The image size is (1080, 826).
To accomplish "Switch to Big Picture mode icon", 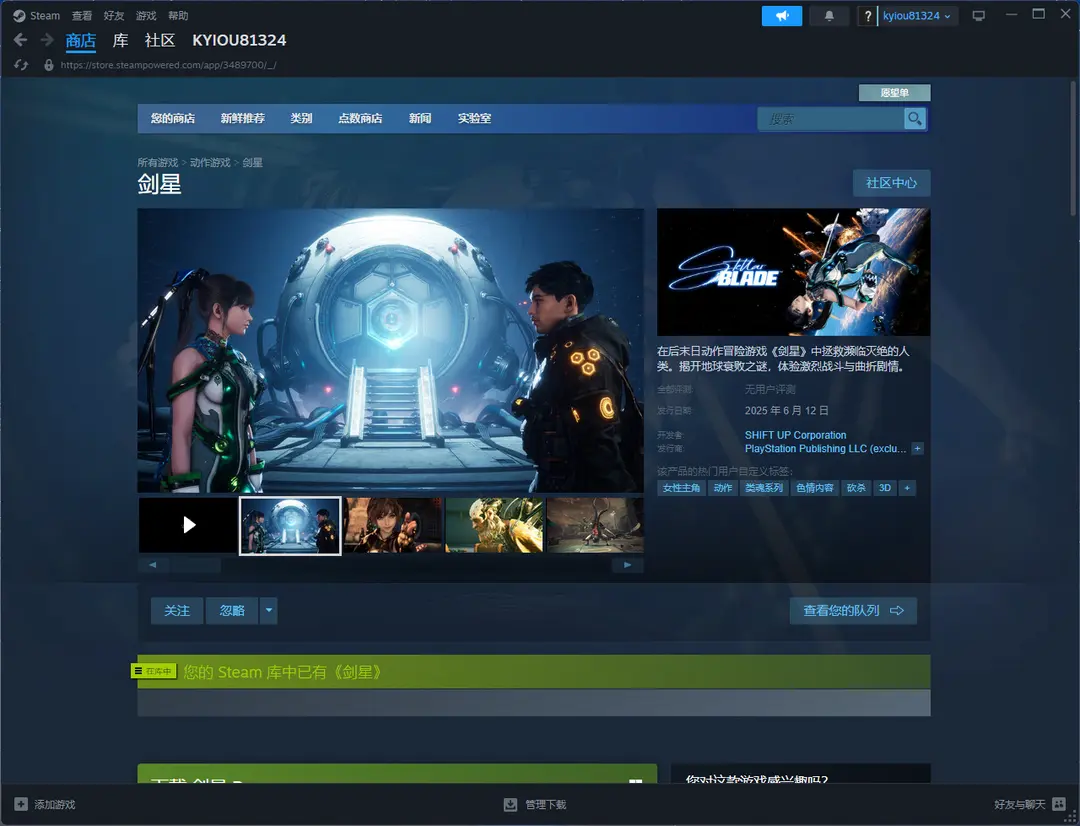I will pyautogui.click(x=978, y=16).
